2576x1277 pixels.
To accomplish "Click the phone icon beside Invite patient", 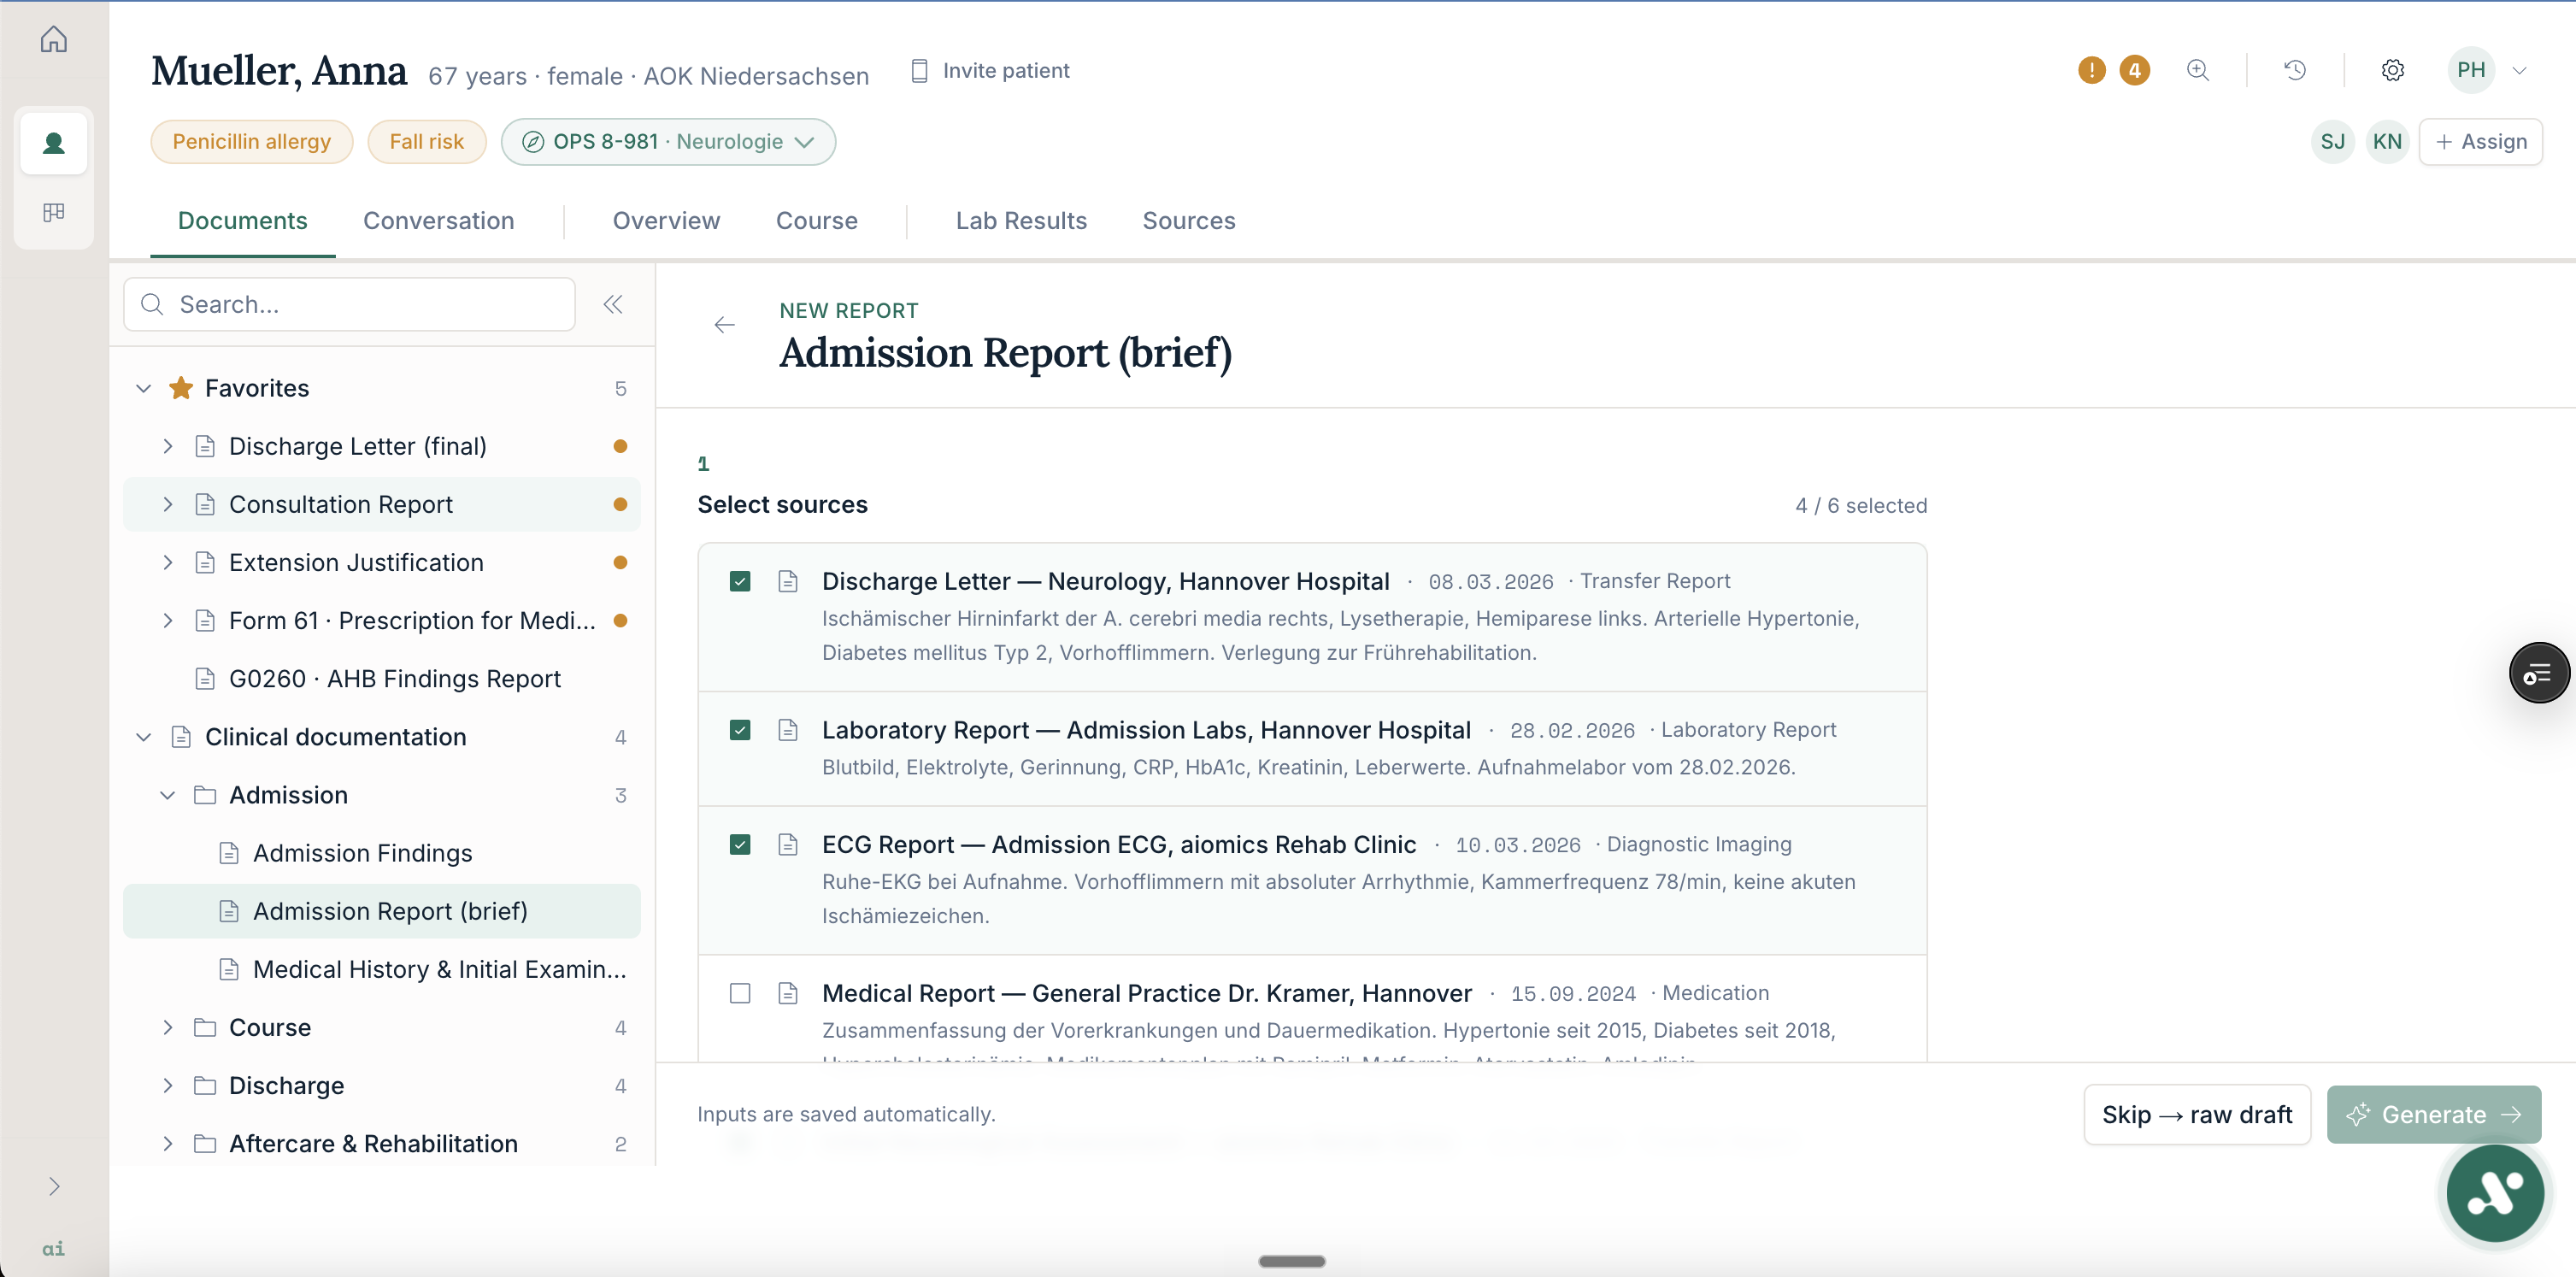I will [x=919, y=71].
